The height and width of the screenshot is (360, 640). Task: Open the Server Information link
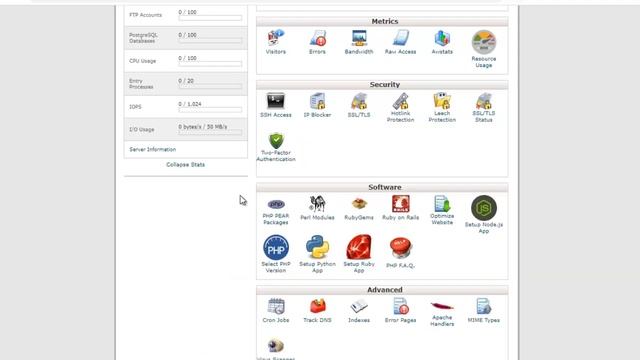(153, 149)
